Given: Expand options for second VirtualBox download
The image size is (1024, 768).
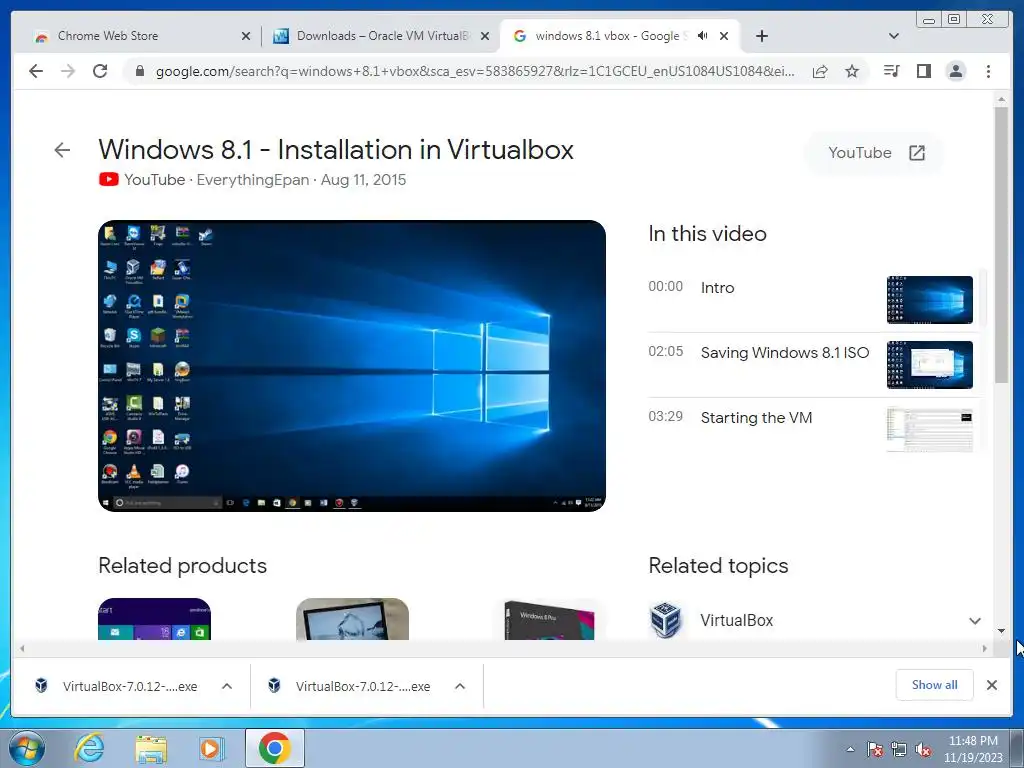Looking at the screenshot, I should click(460, 686).
